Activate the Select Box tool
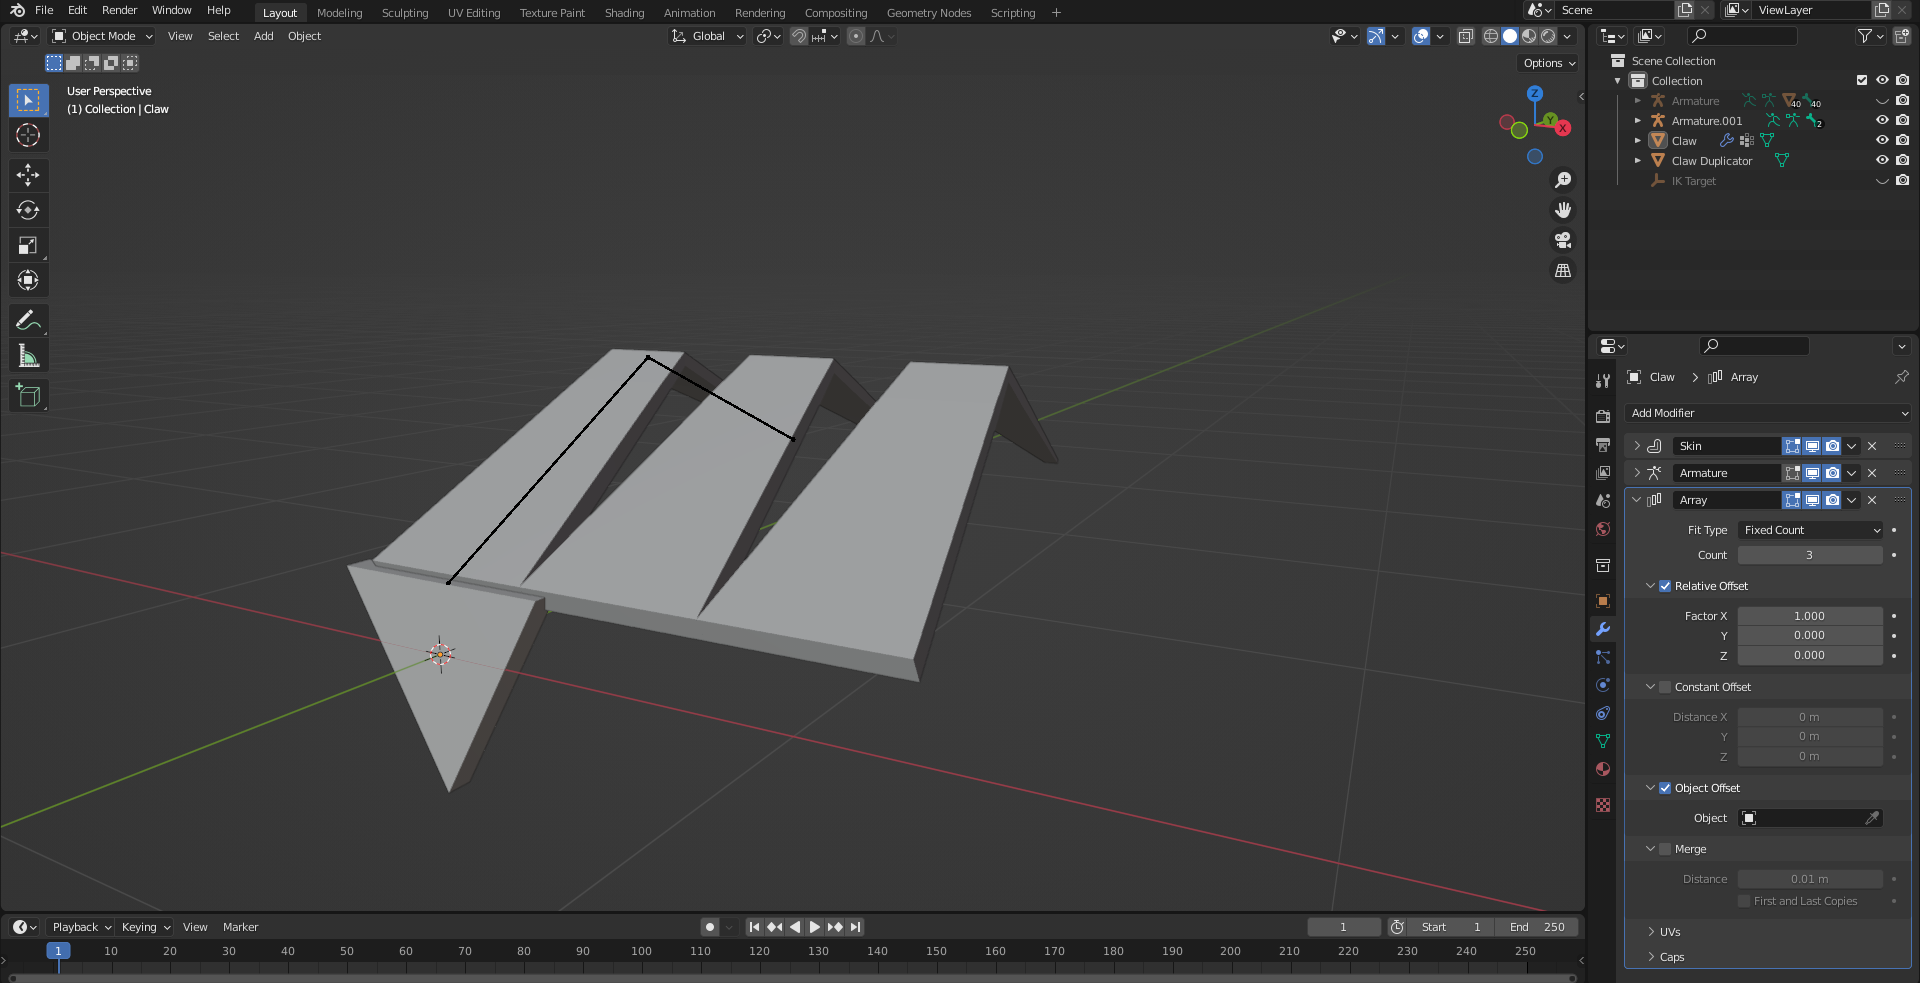1920x983 pixels. 28,100
